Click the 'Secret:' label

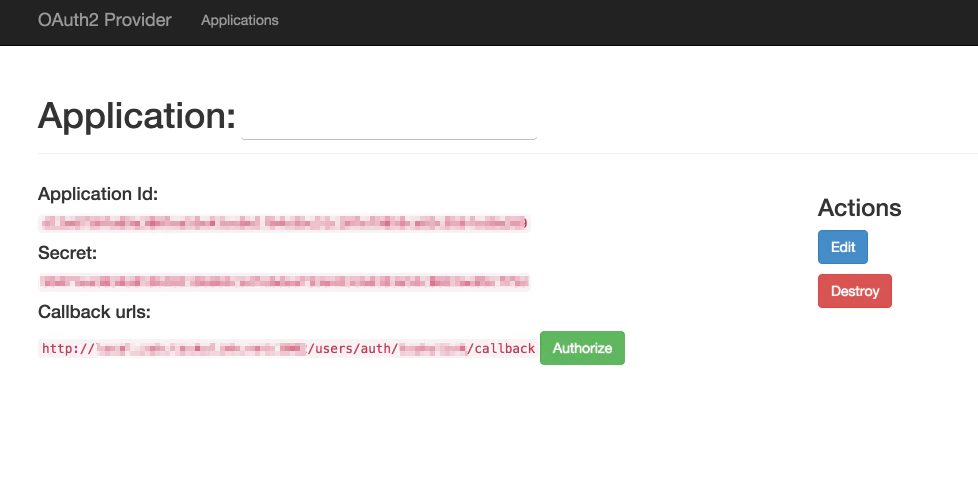tap(67, 253)
